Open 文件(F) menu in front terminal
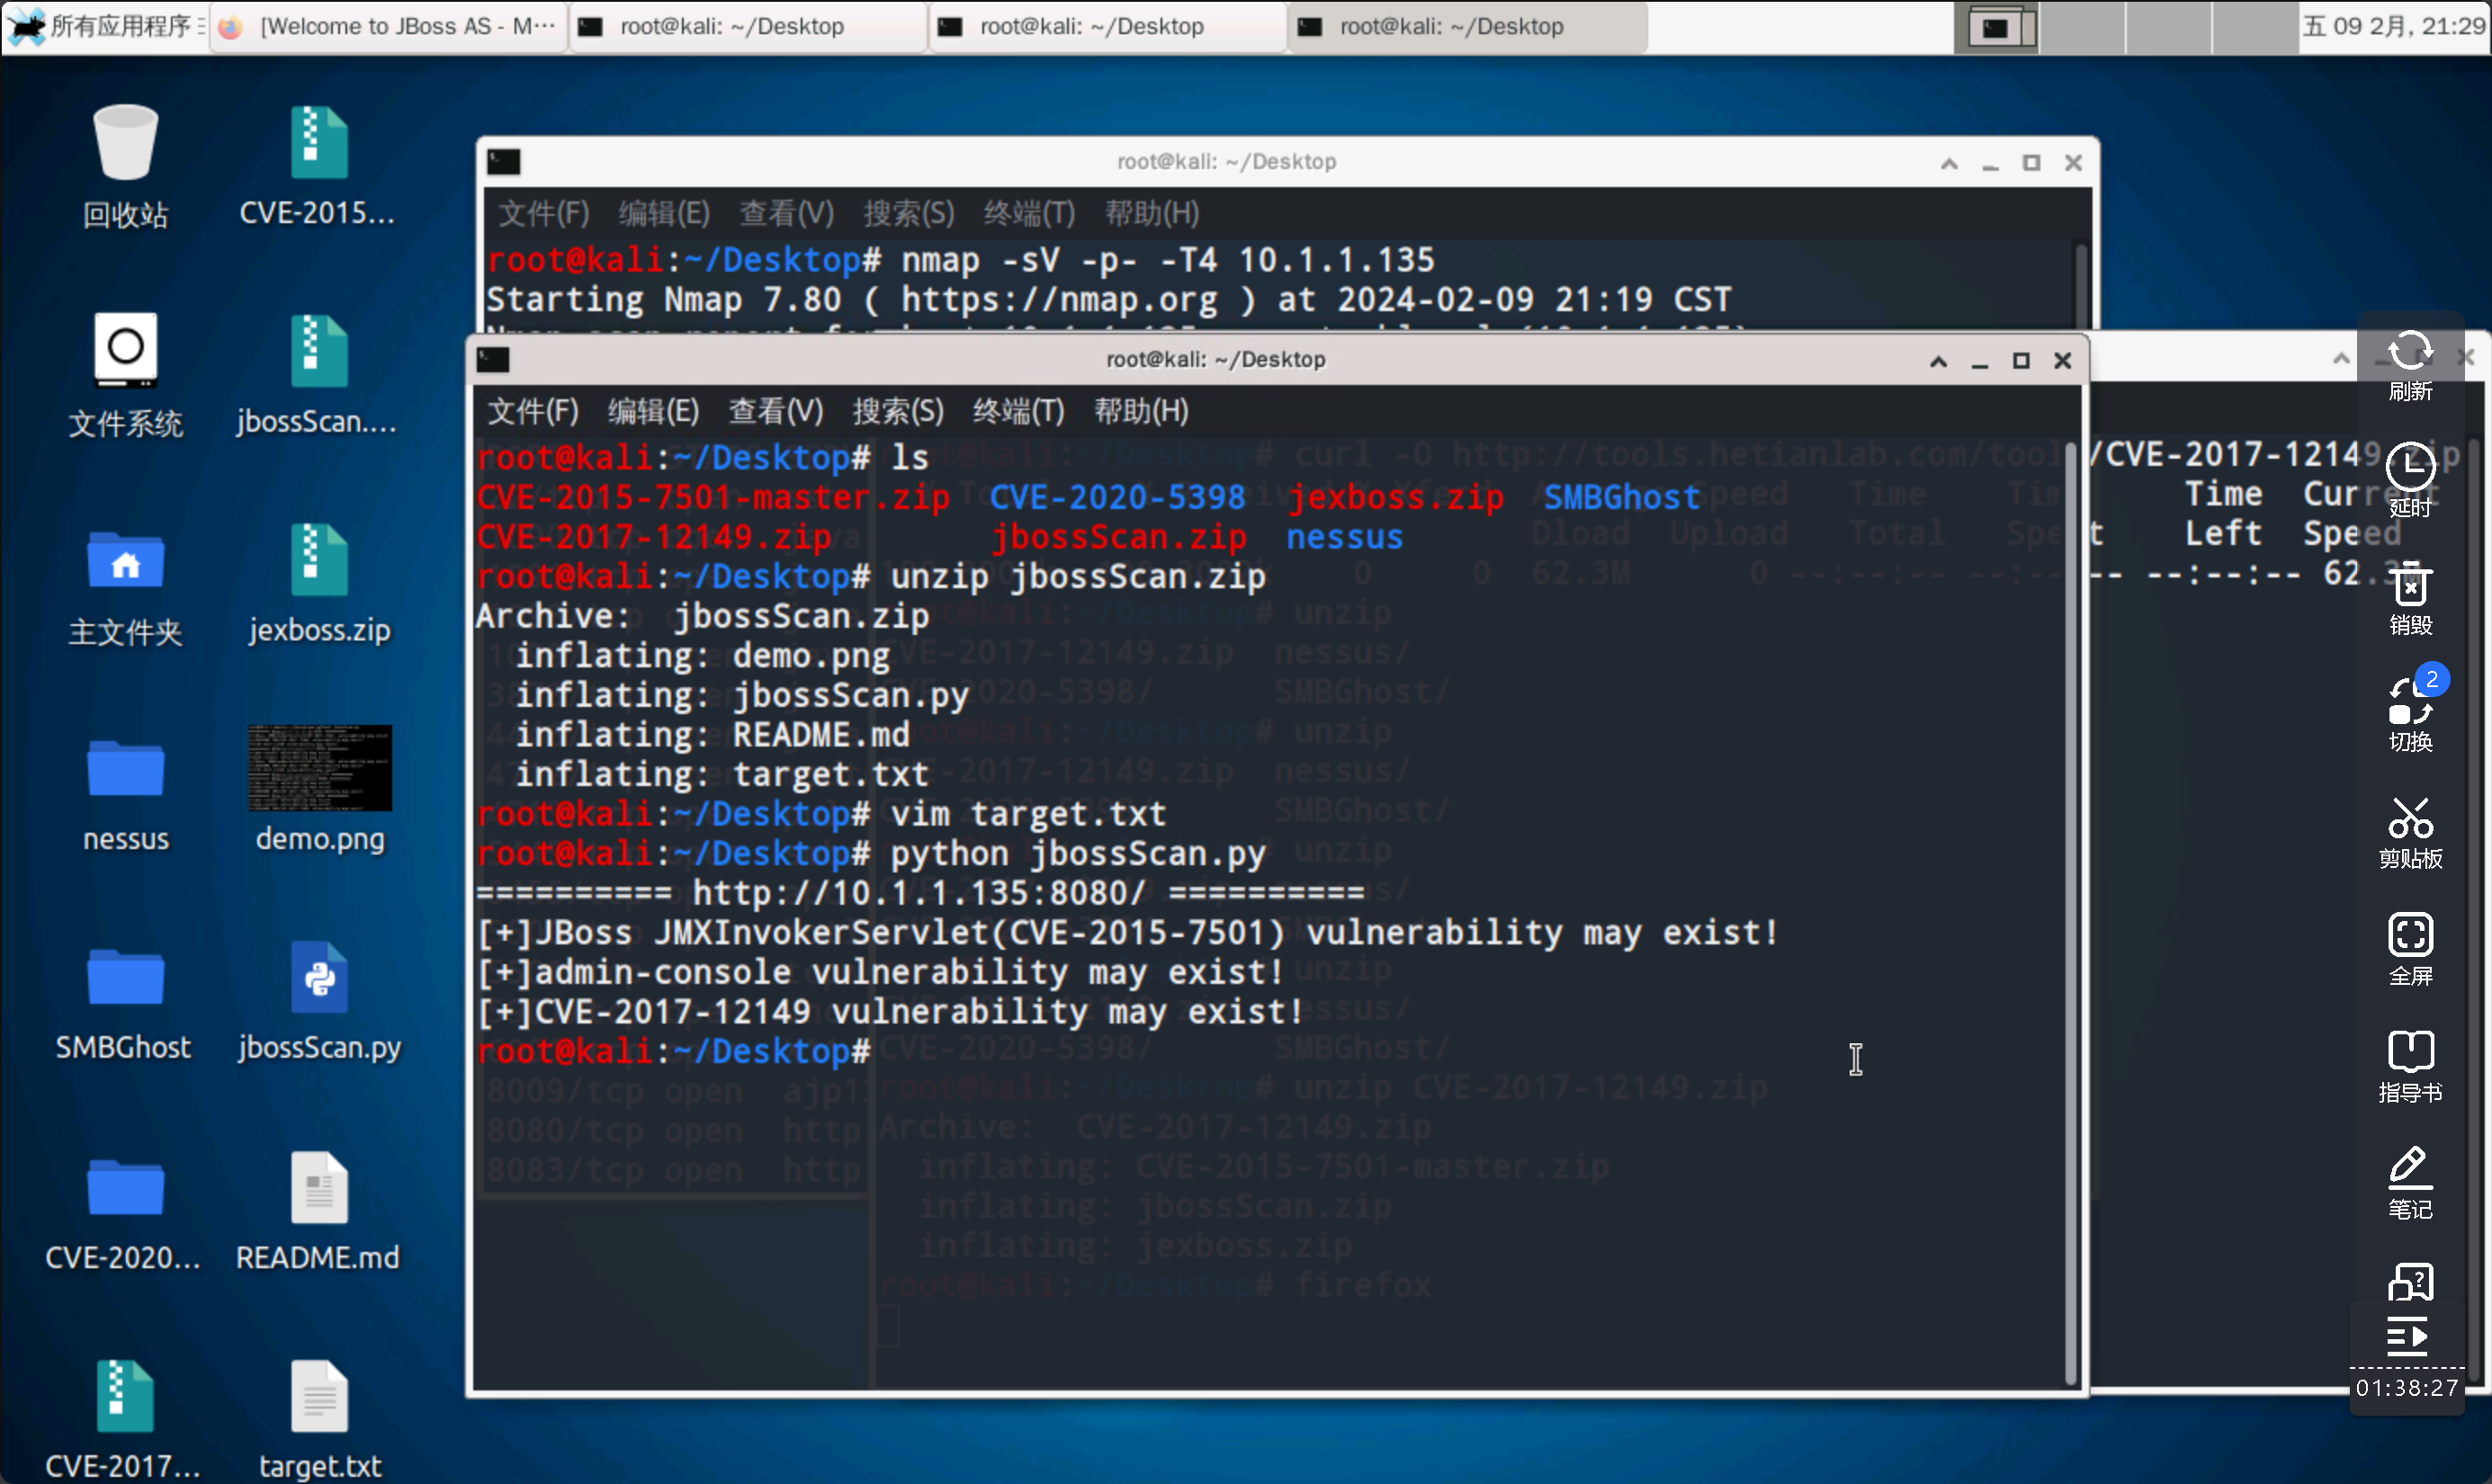The image size is (2492, 1484). coord(532,411)
